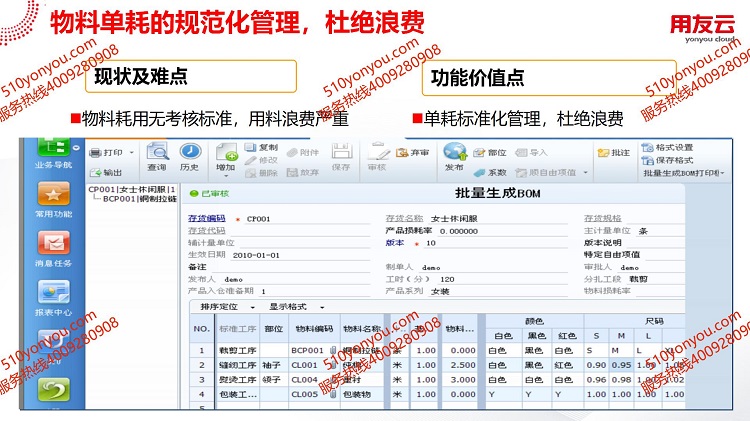Click the 发布 (Publish) globe icon
Image resolution: width=750 pixels, height=421 pixels.
click(x=454, y=152)
